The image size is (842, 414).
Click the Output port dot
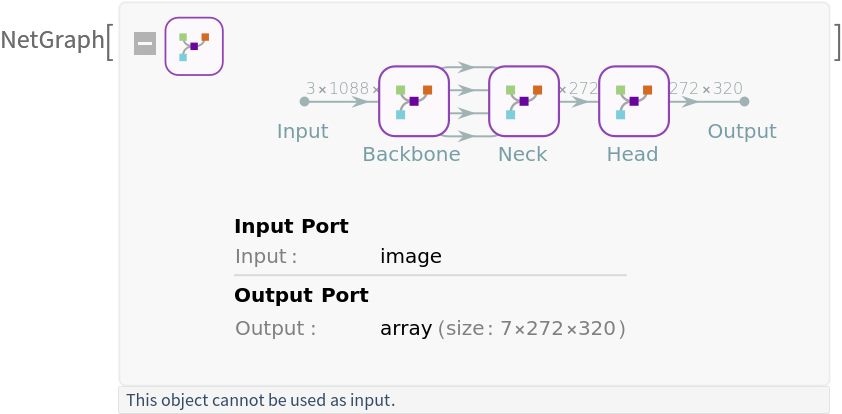click(x=744, y=101)
